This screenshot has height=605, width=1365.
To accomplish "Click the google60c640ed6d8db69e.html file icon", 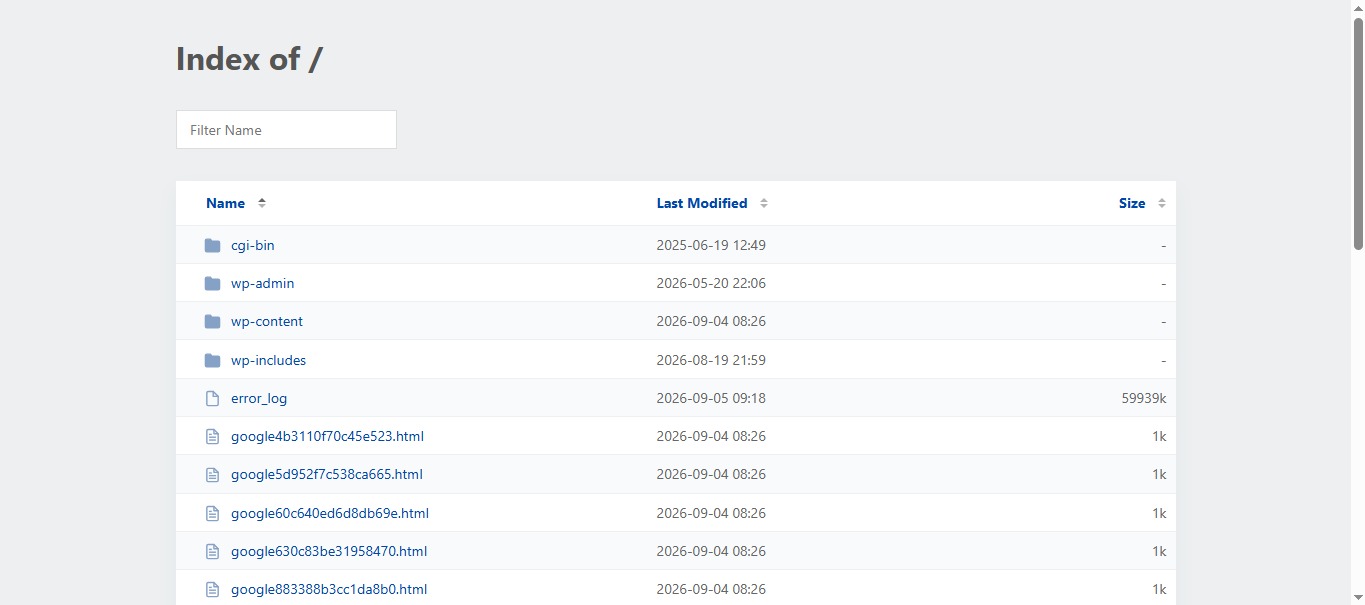I will (212, 513).
